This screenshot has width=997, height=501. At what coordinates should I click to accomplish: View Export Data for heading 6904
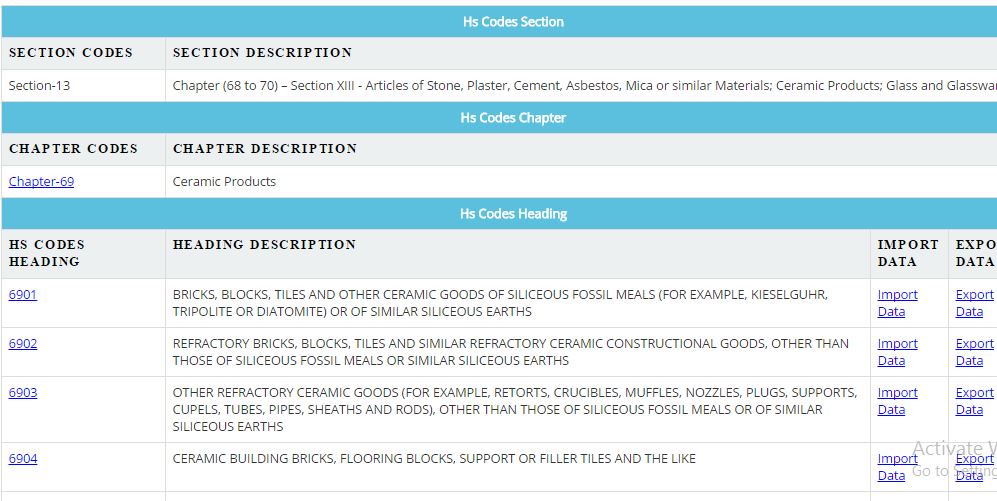click(x=974, y=467)
